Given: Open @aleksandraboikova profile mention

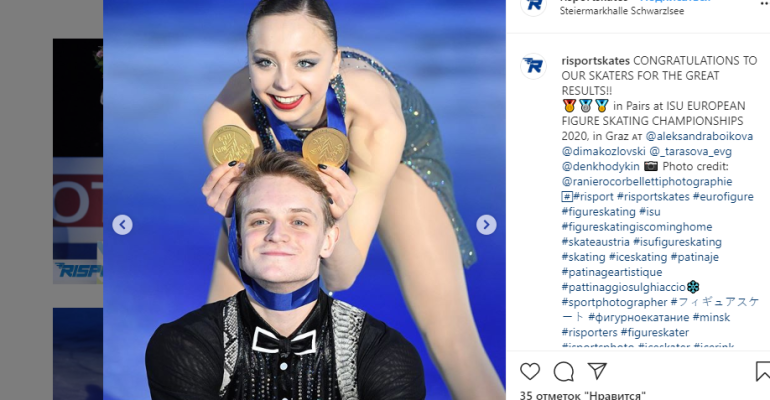Looking at the screenshot, I should (699, 136).
